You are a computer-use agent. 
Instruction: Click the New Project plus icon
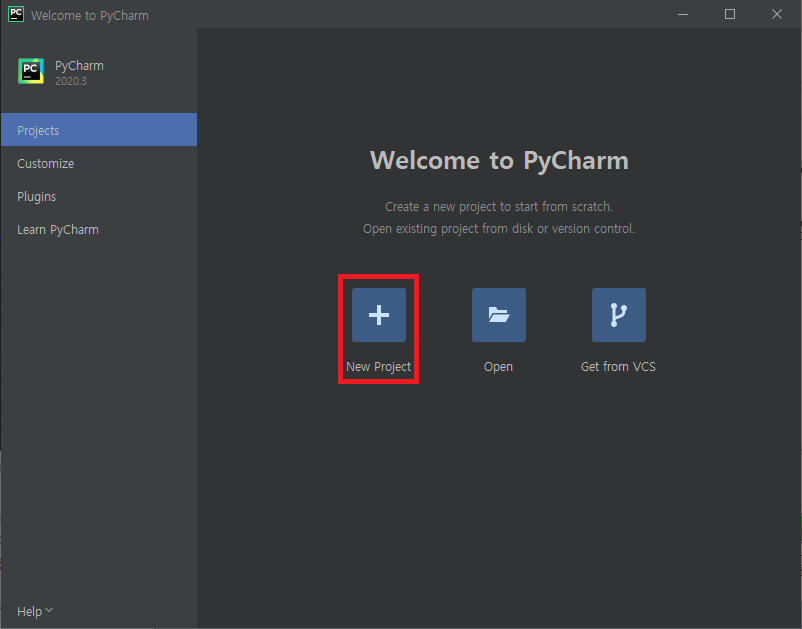pos(378,315)
